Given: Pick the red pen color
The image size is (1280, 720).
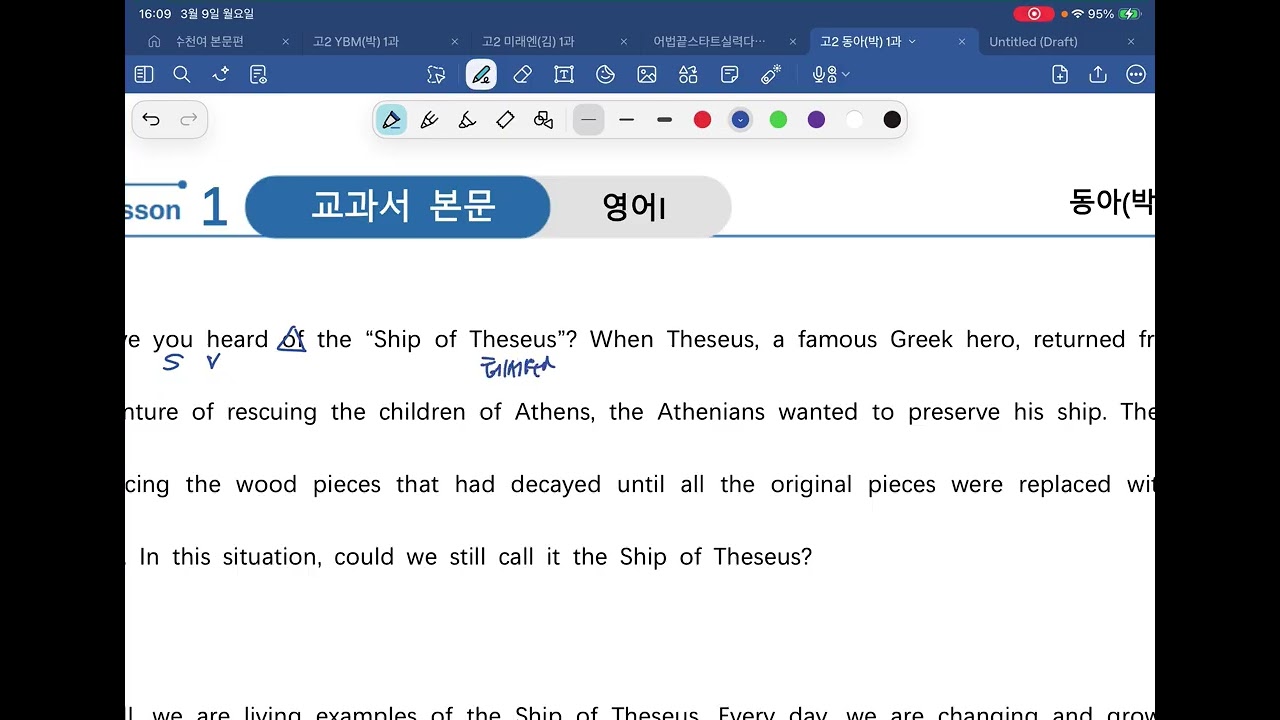Looking at the screenshot, I should pyautogui.click(x=703, y=120).
